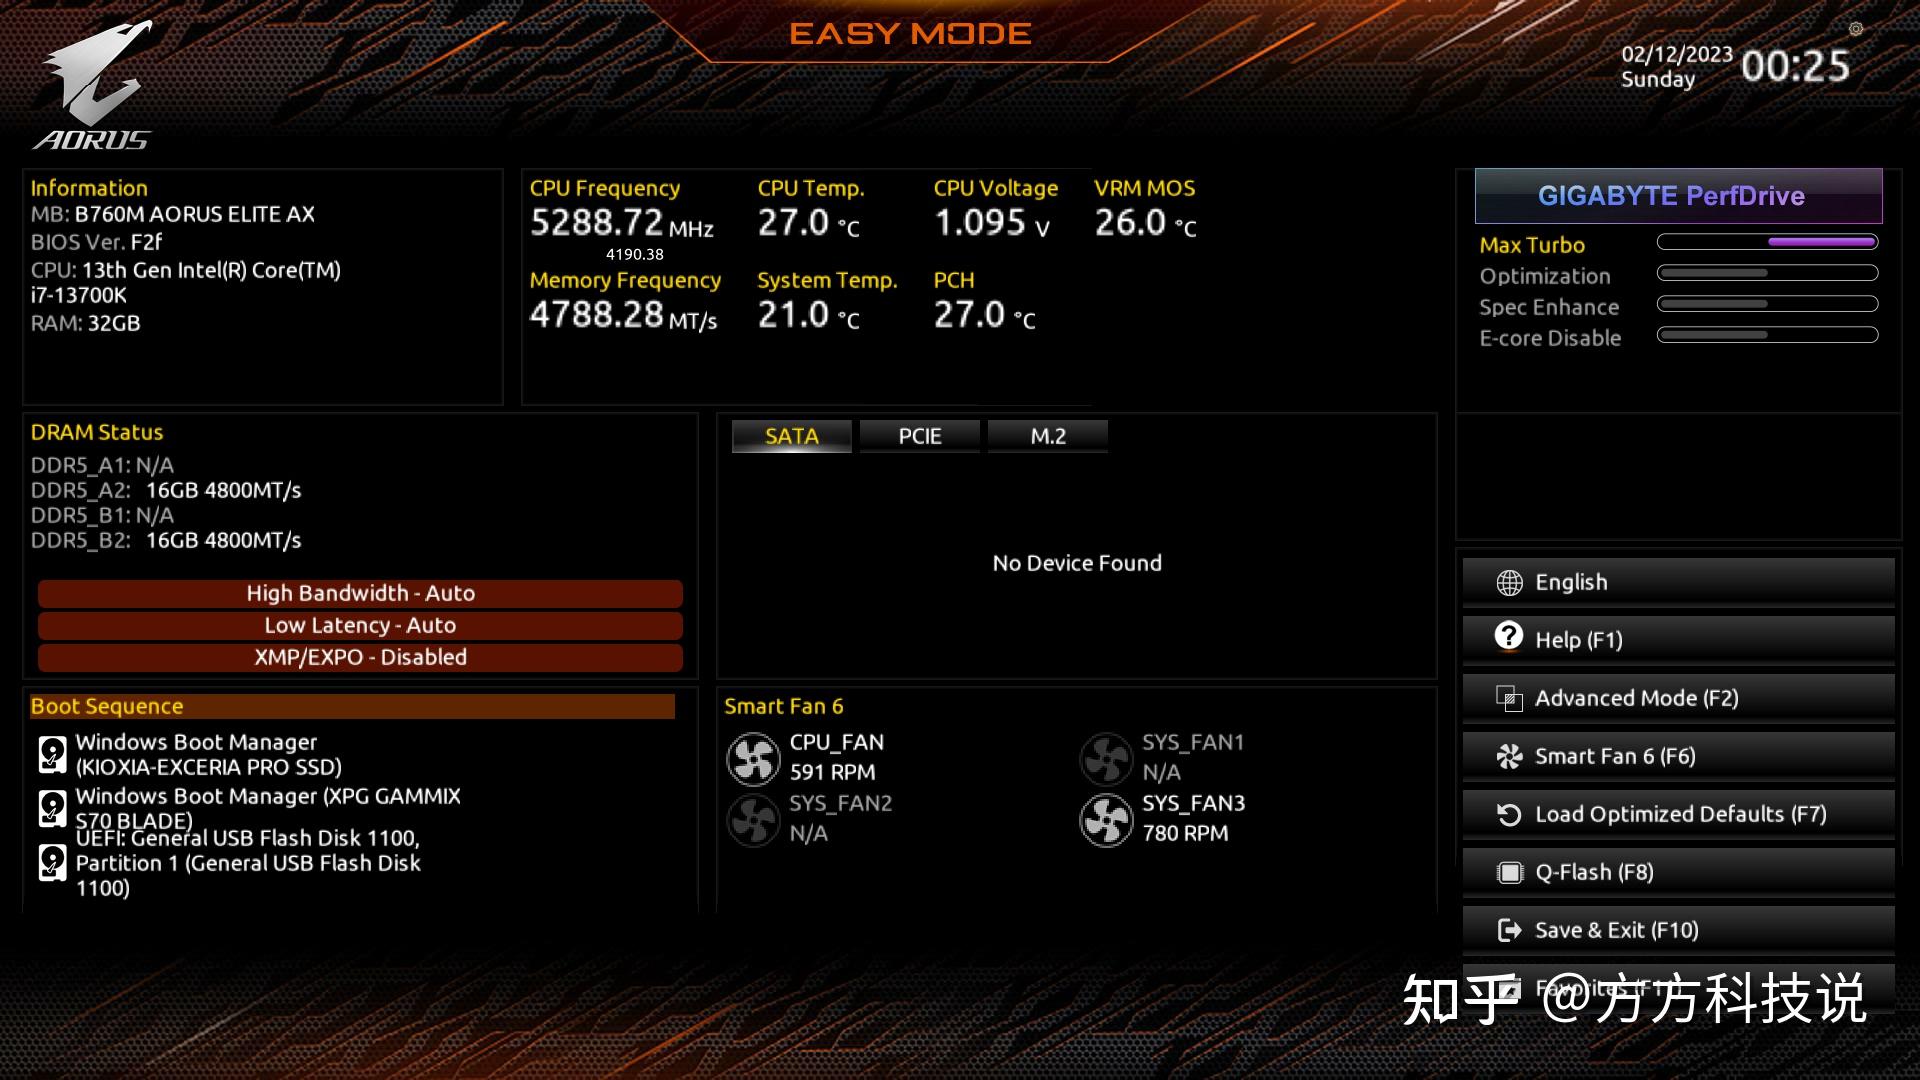The width and height of the screenshot is (1920, 1080).
Task: Toggle Low Latency Auto setting
Action: (360, 624)
